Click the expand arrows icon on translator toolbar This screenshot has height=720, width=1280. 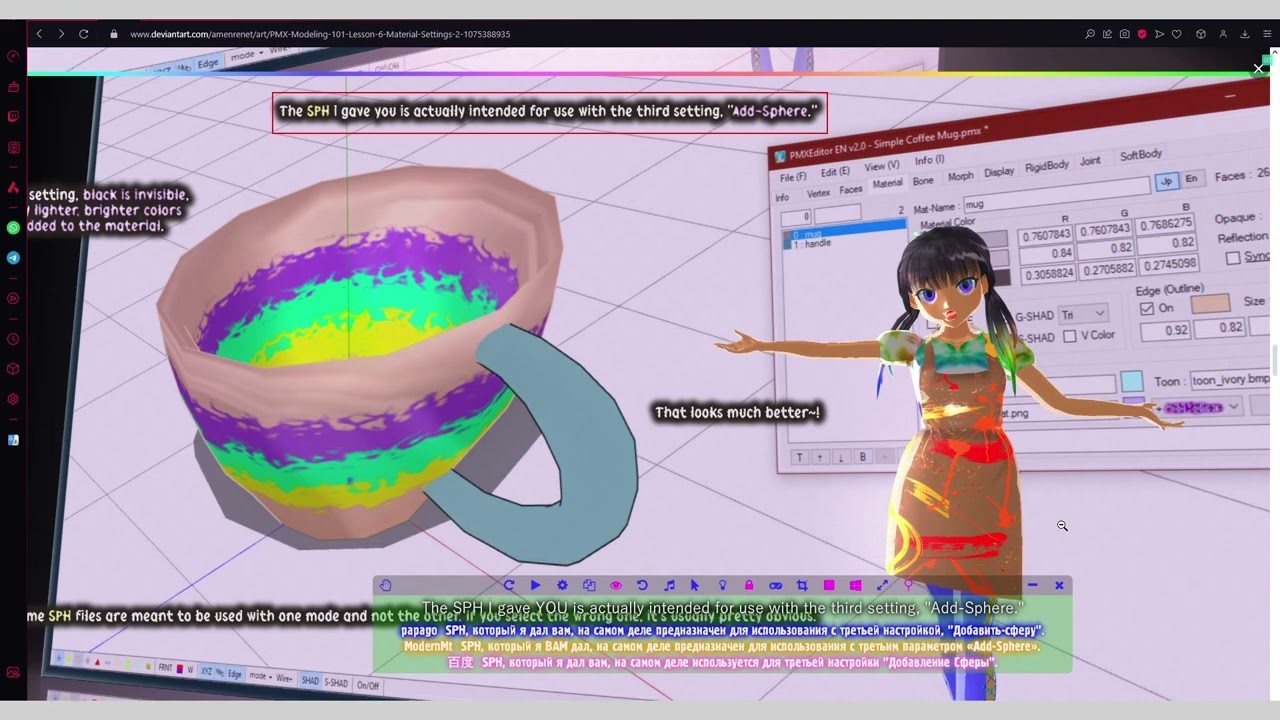click(882, 586)
